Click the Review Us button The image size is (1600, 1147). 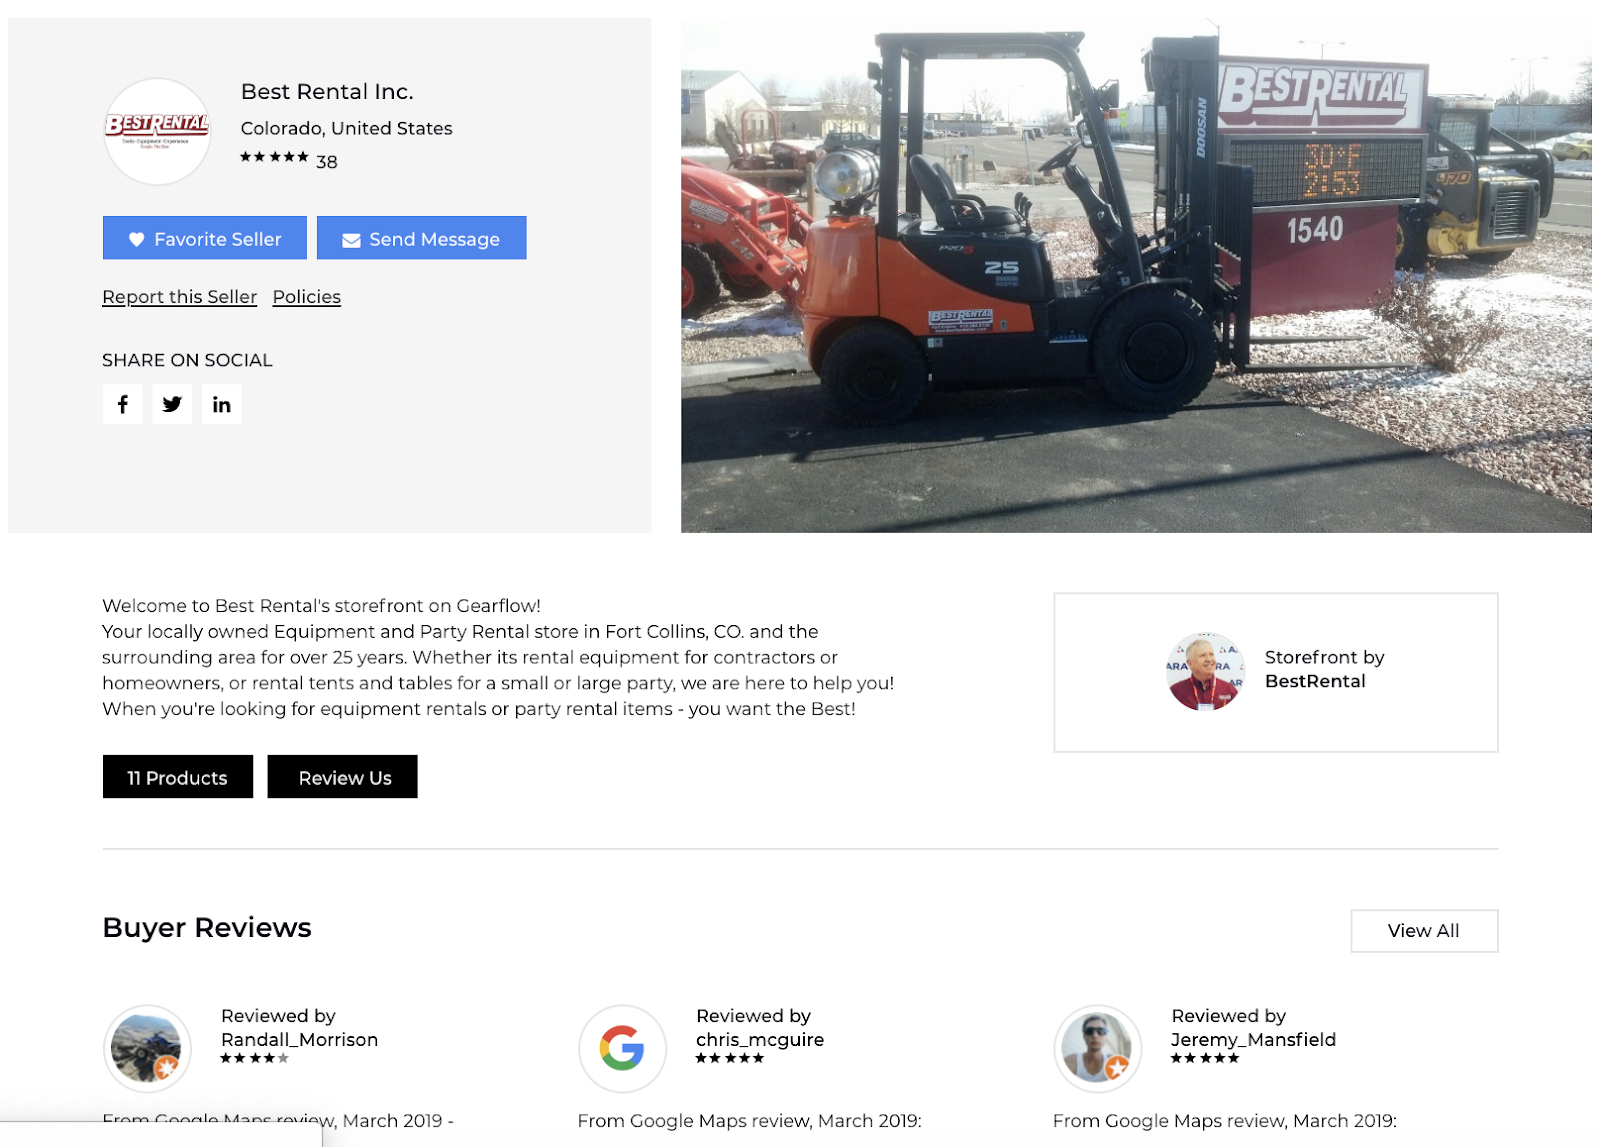click(342, 777)
